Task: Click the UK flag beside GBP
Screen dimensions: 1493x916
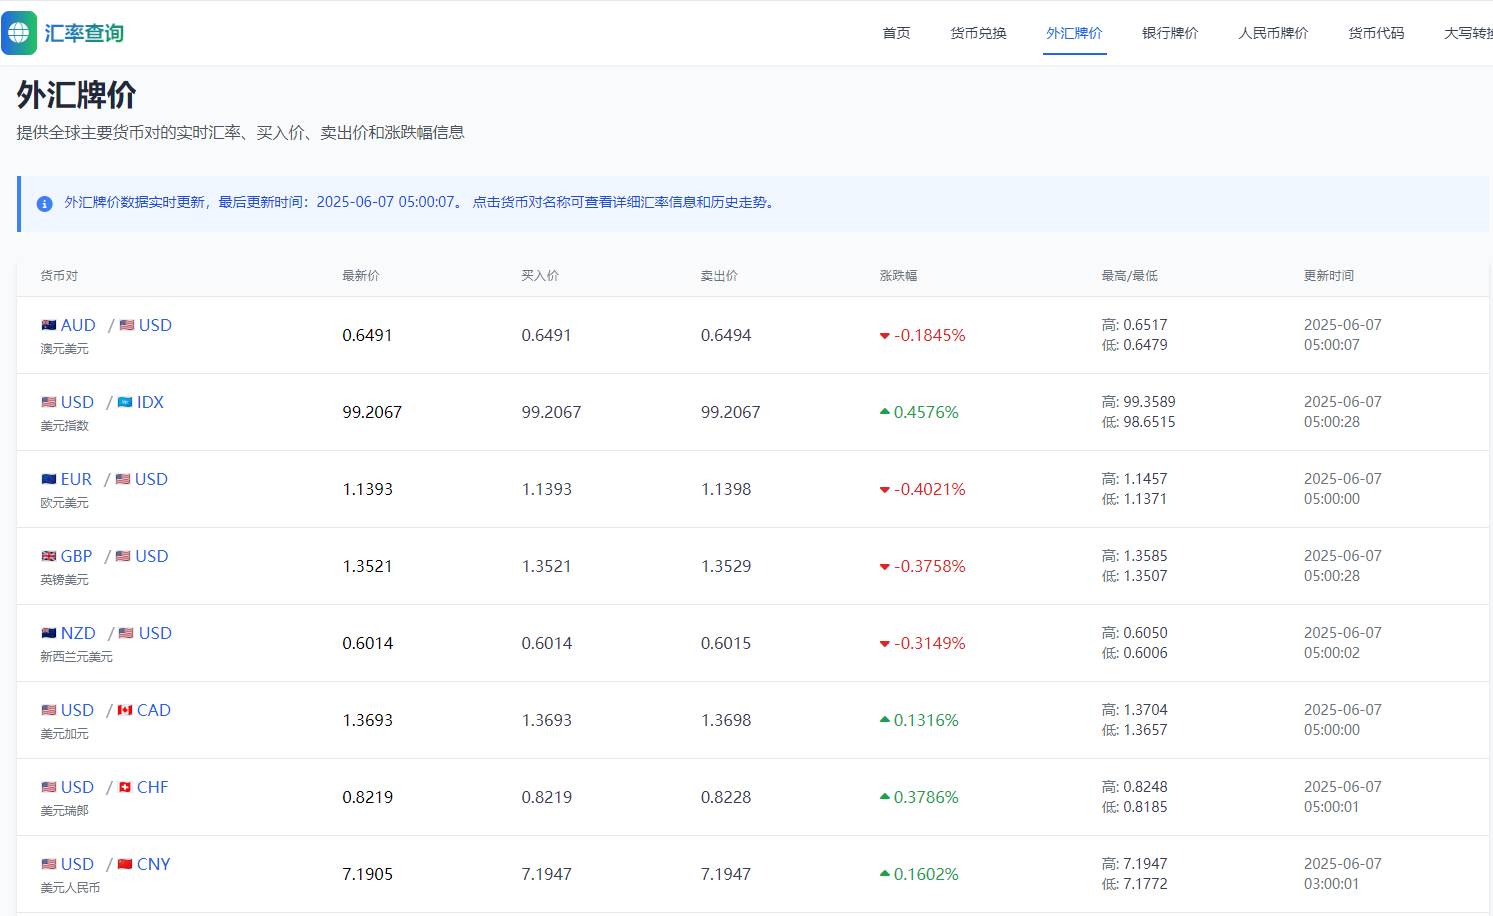Action: [49, 556]
